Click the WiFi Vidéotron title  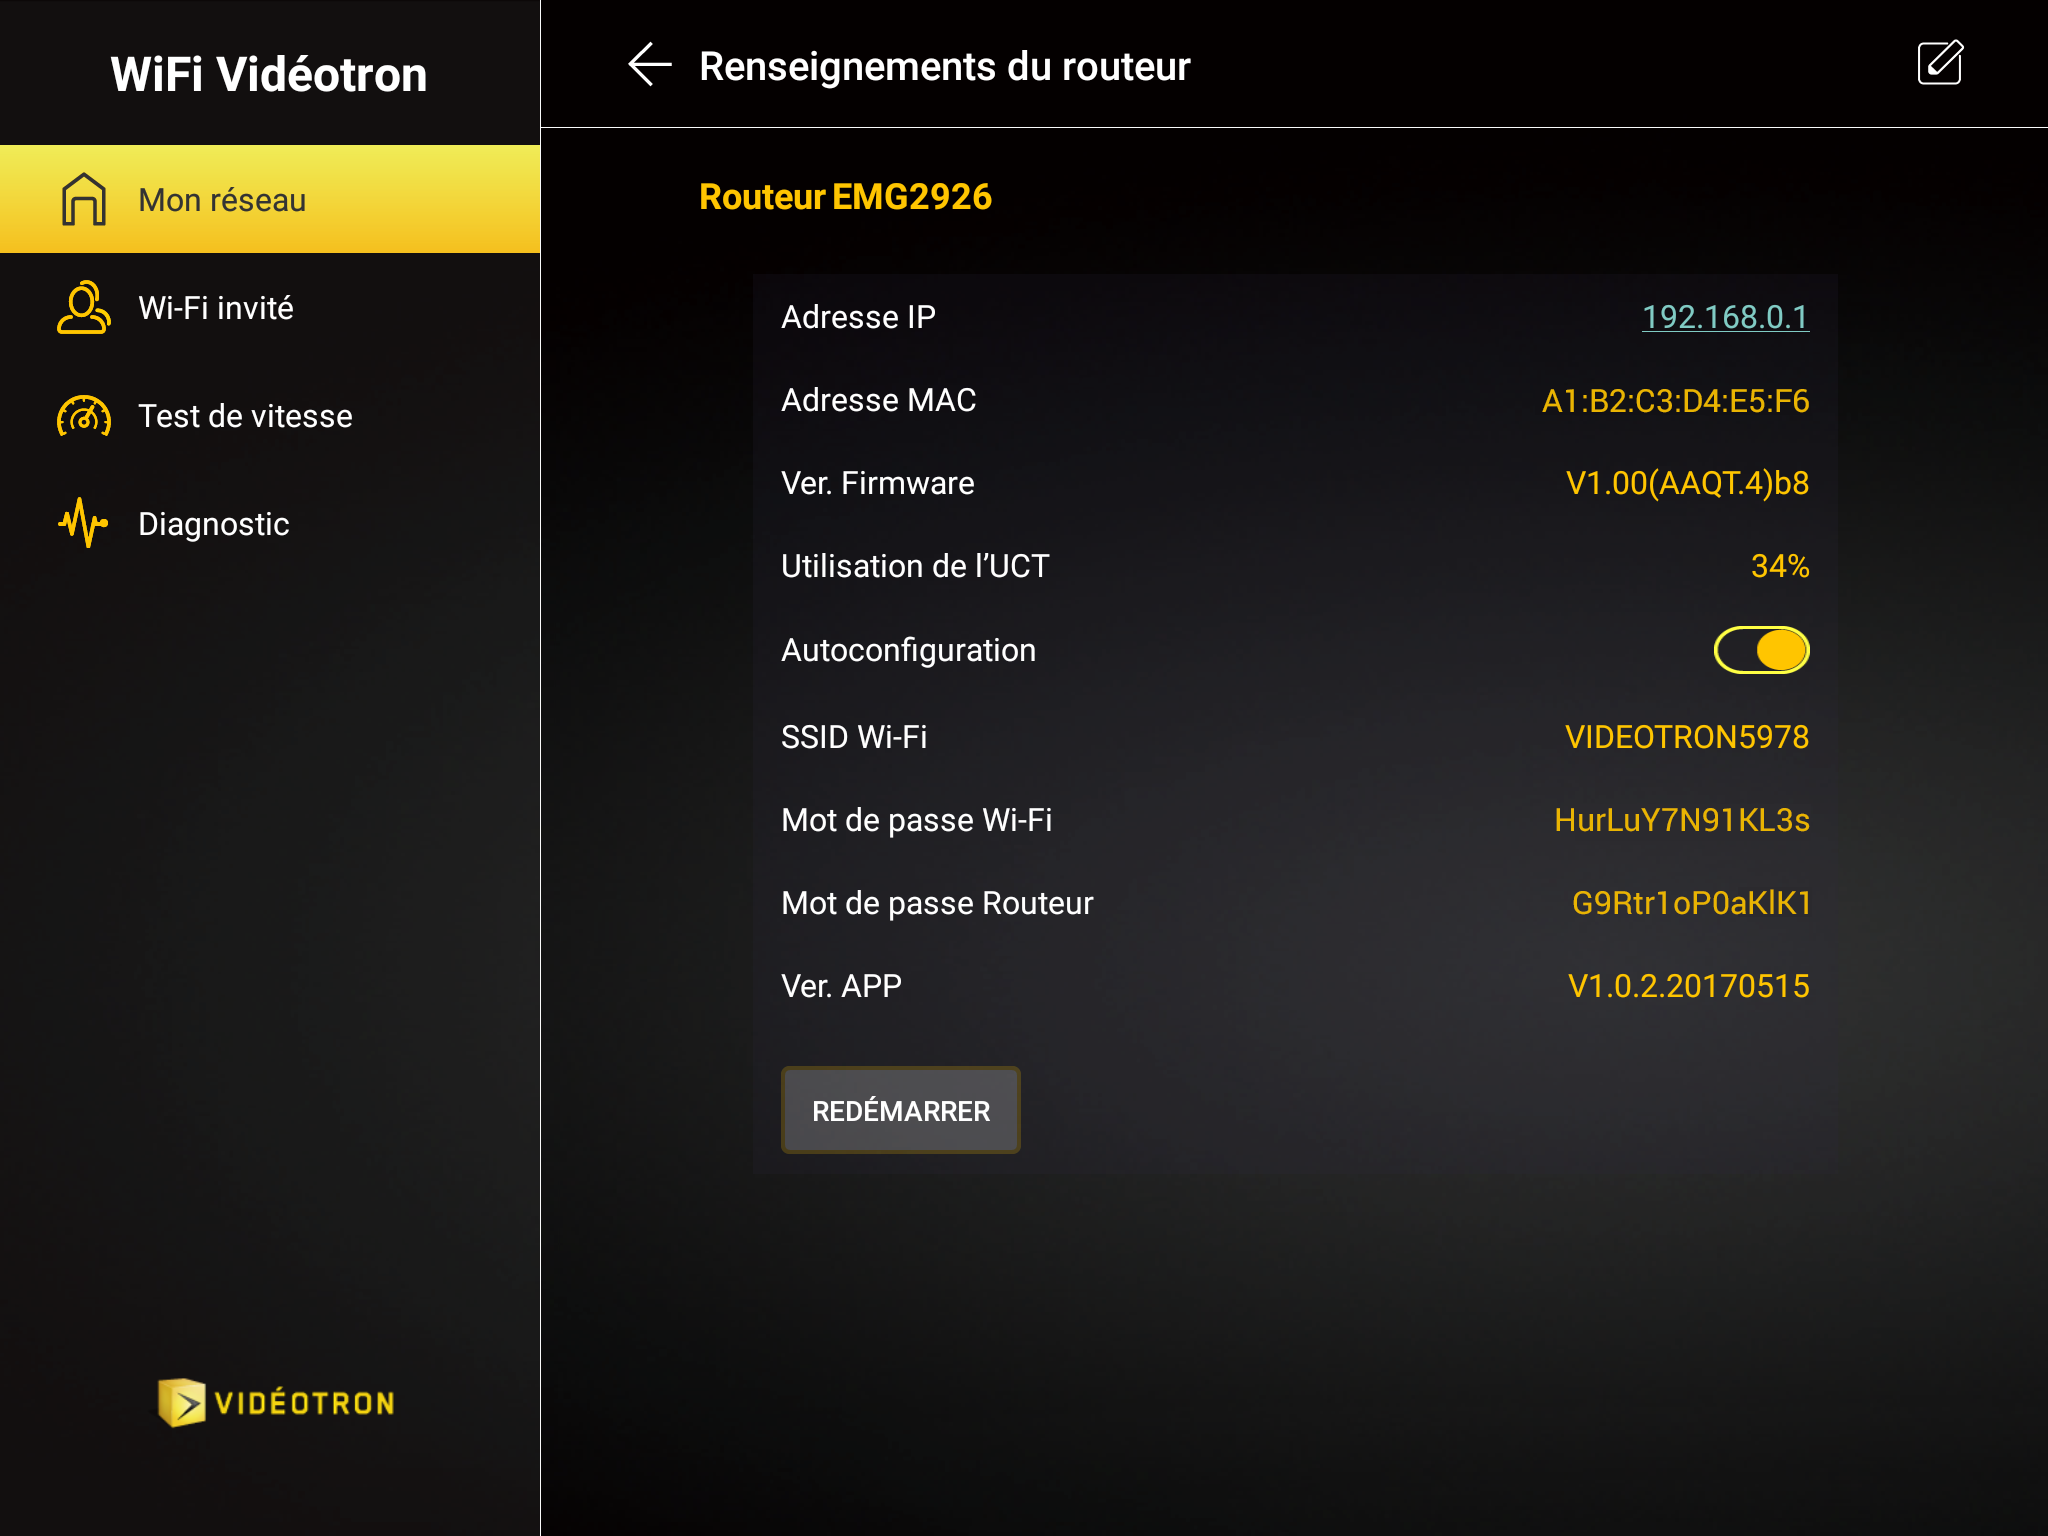click(x=269, y=74)
